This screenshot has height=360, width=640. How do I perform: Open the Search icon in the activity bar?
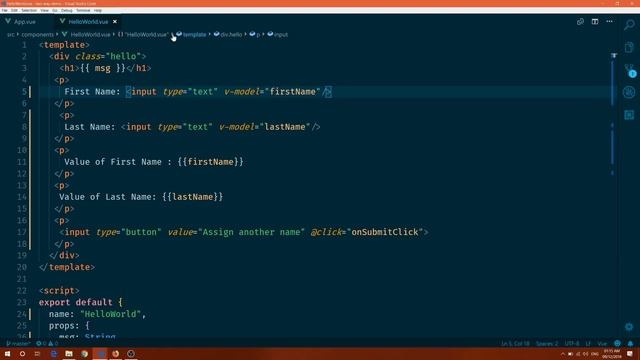pyautogui.click(x=629, y=24)
